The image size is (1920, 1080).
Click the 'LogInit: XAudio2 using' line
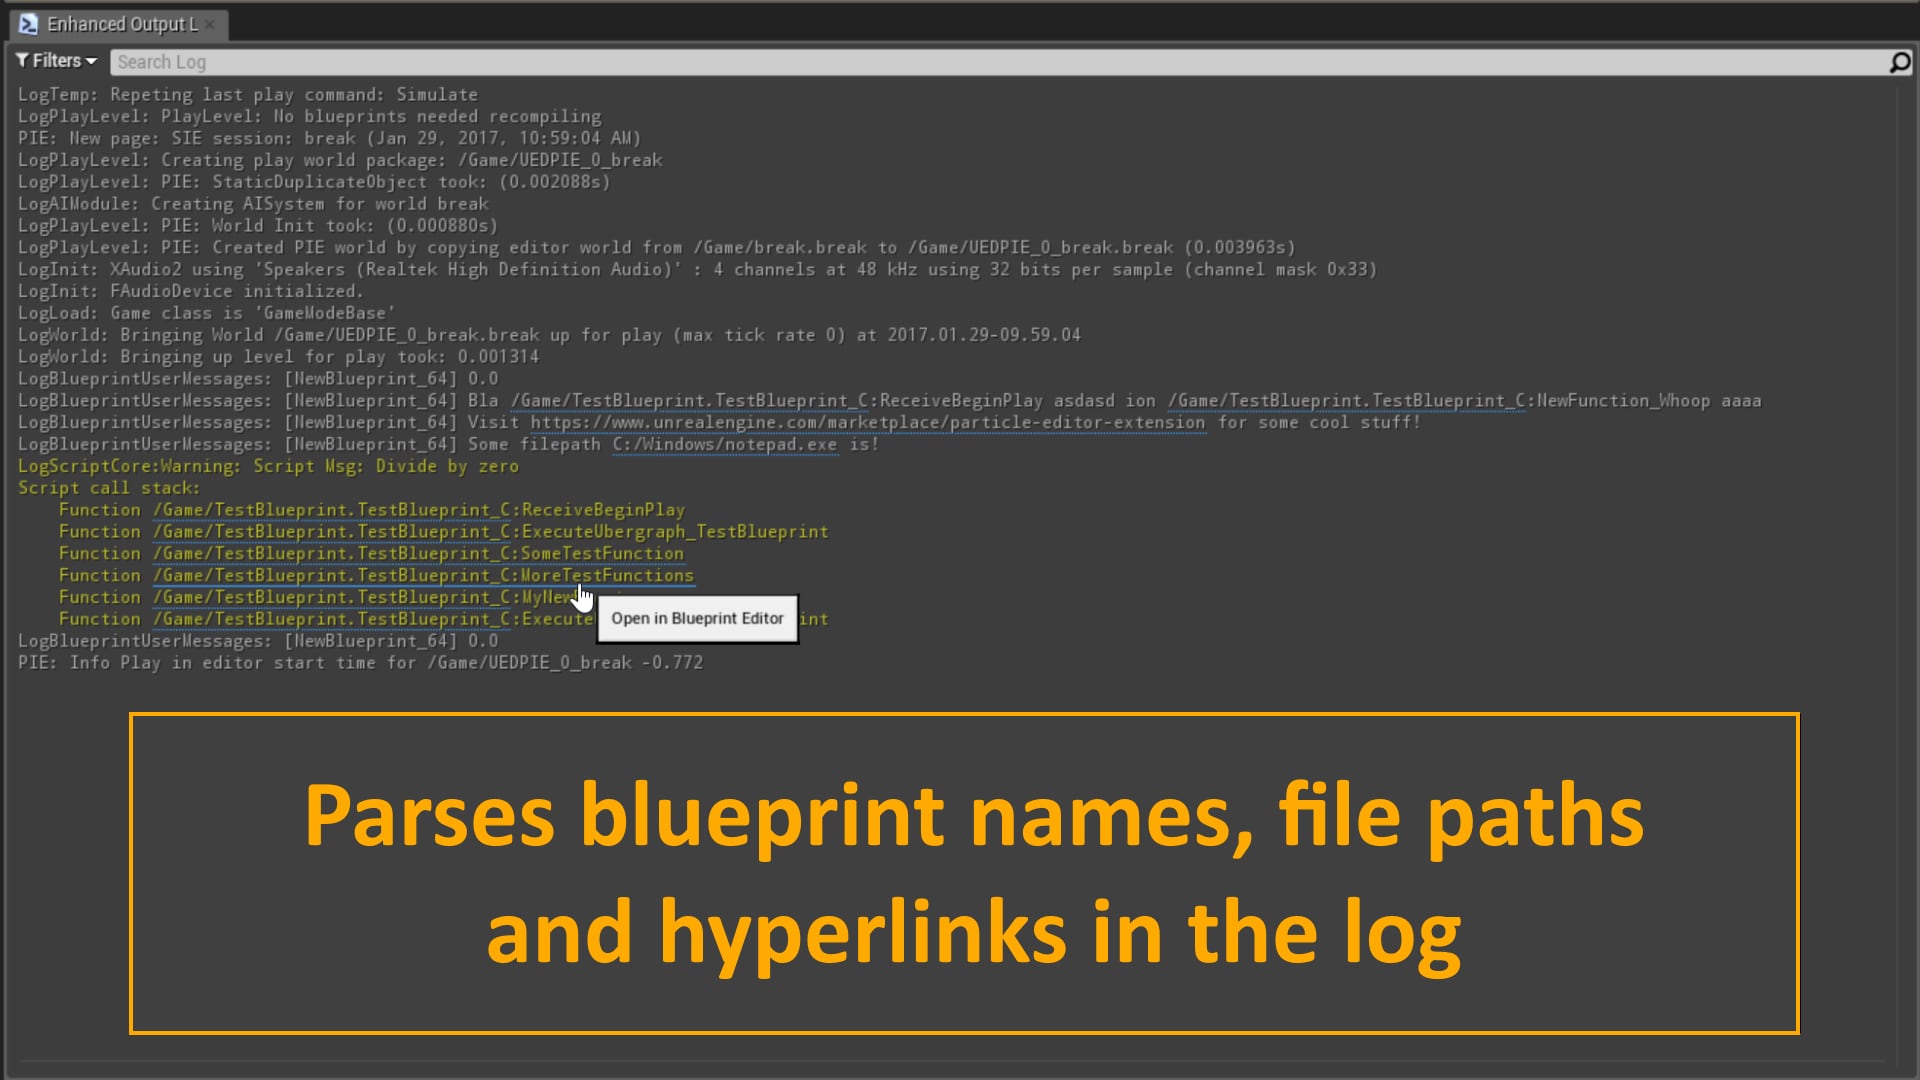[x=697, y=270]
